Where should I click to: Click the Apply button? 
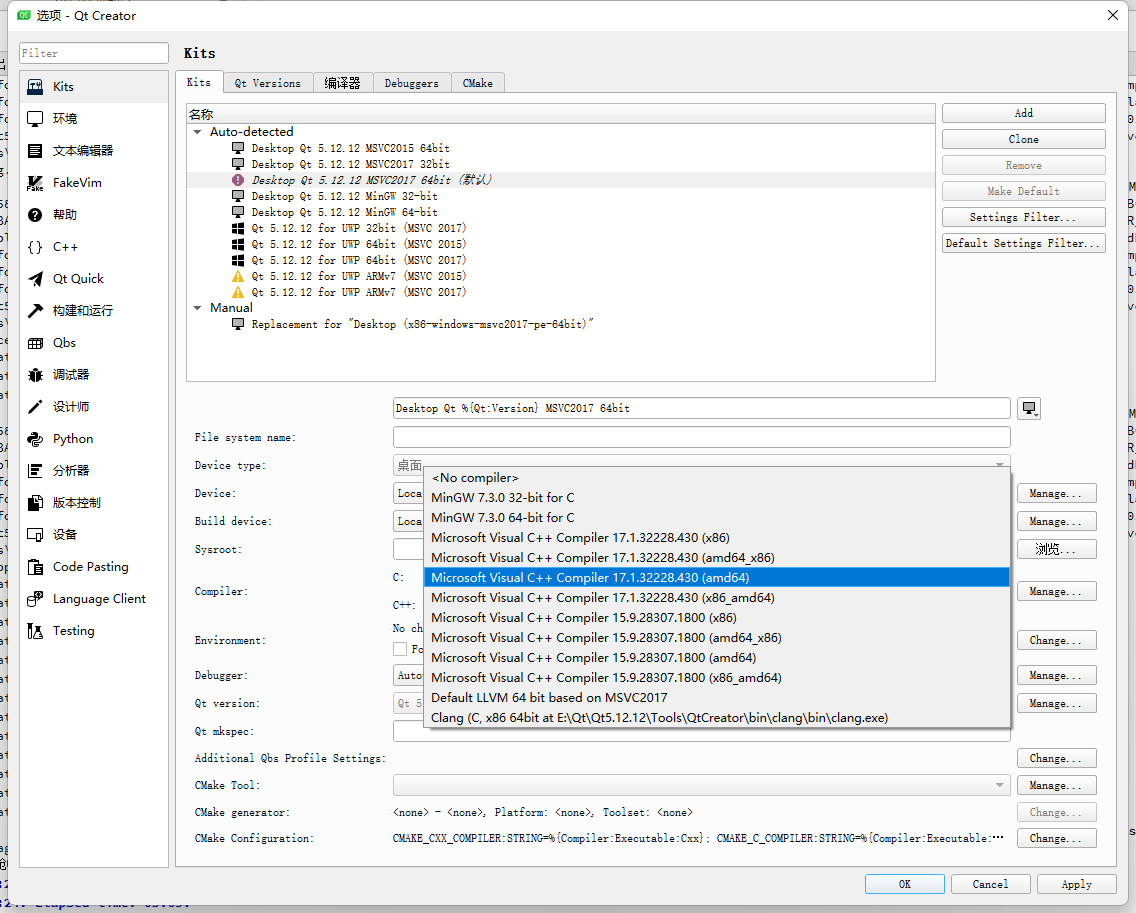1077,884
